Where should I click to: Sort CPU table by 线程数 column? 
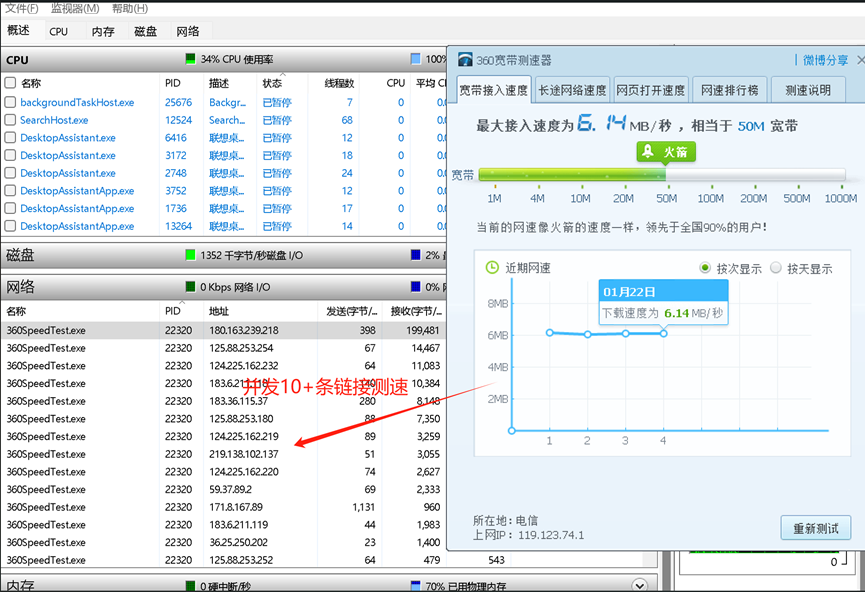339,83
